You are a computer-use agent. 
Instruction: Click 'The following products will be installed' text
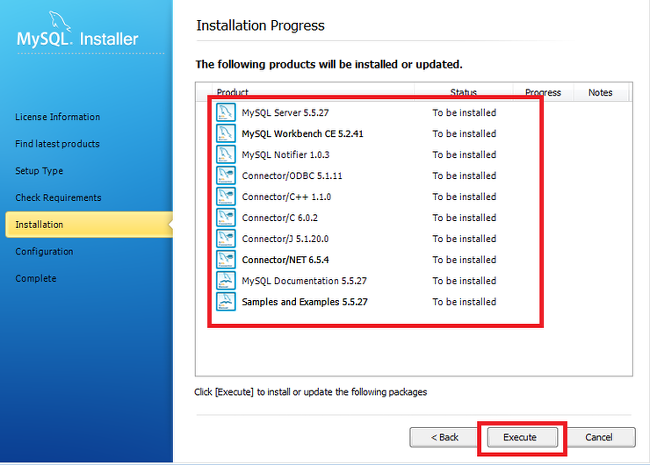point(329,65)
